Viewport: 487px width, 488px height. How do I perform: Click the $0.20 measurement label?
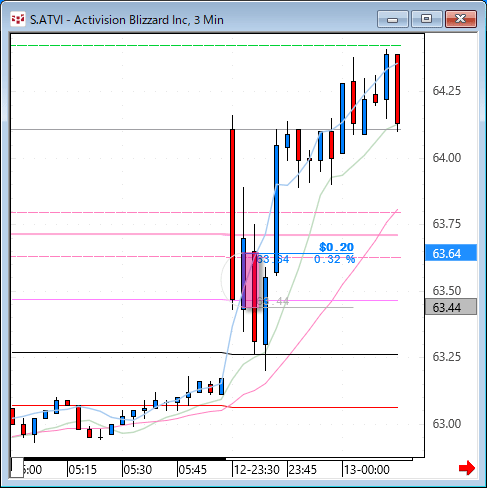(x=336, y=247)
